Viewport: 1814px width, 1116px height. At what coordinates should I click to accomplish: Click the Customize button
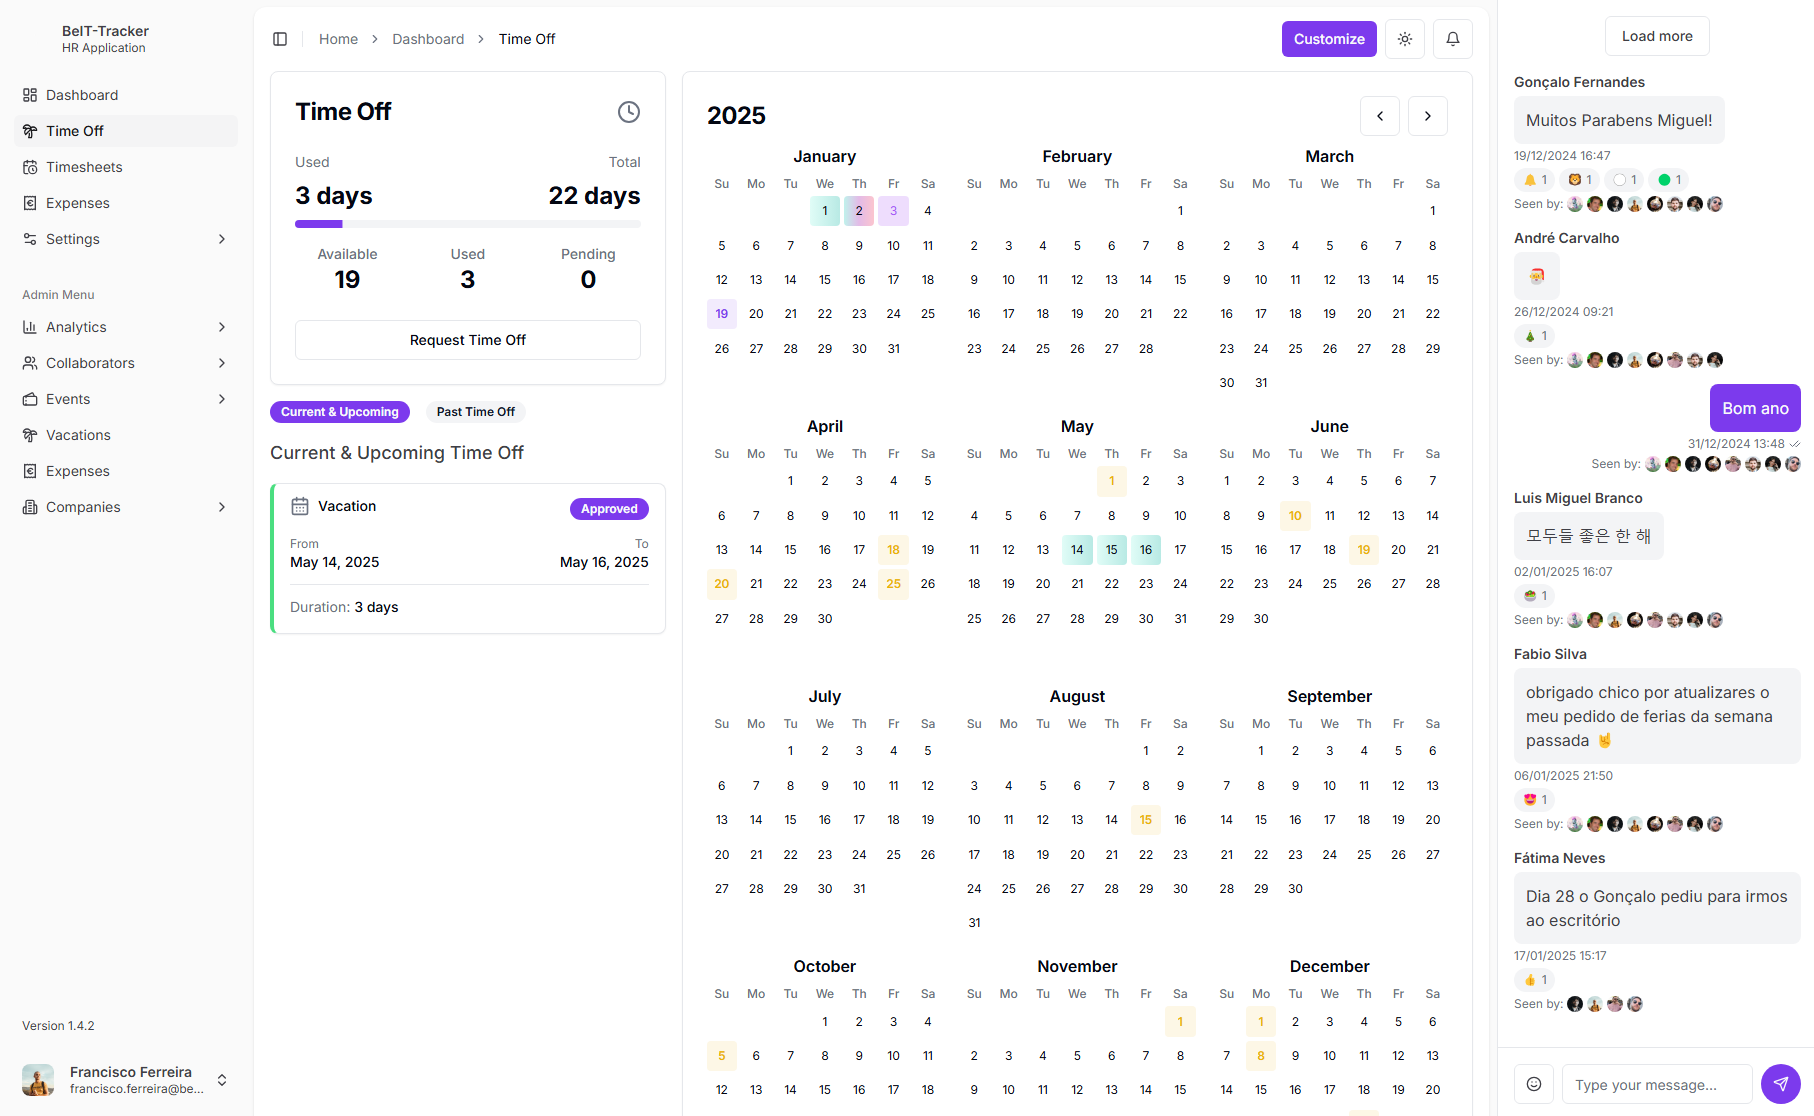pyautogui.click(x=1329, y=39)
